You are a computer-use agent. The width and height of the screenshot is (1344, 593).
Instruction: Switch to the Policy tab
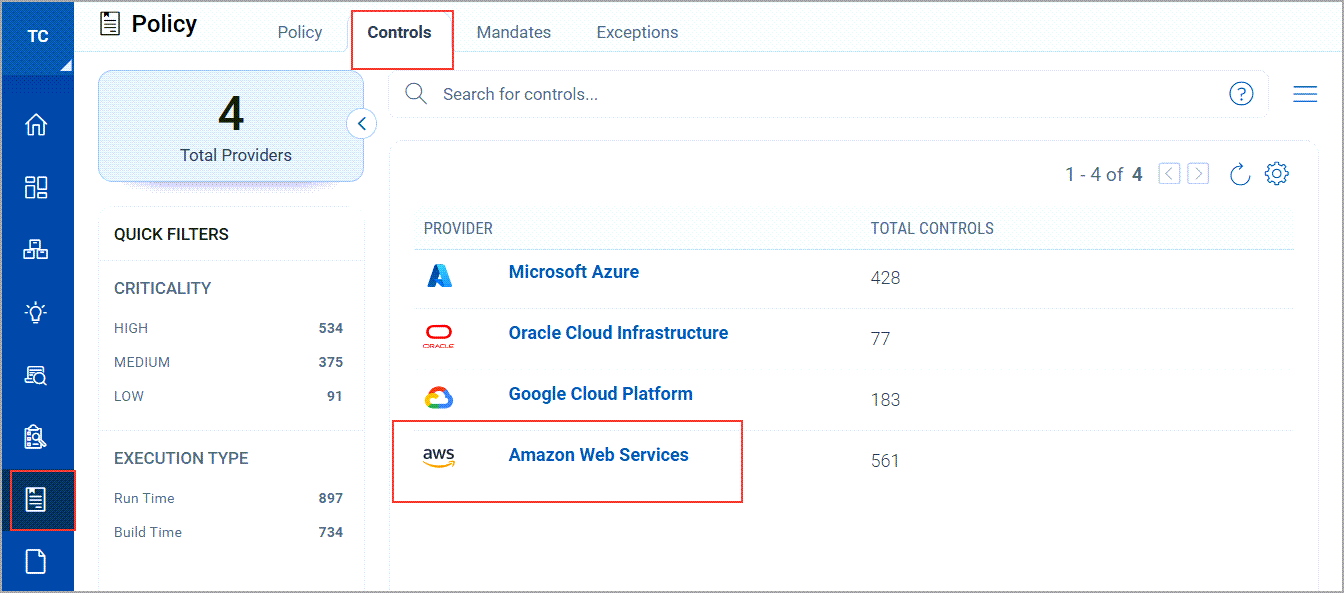300,32
